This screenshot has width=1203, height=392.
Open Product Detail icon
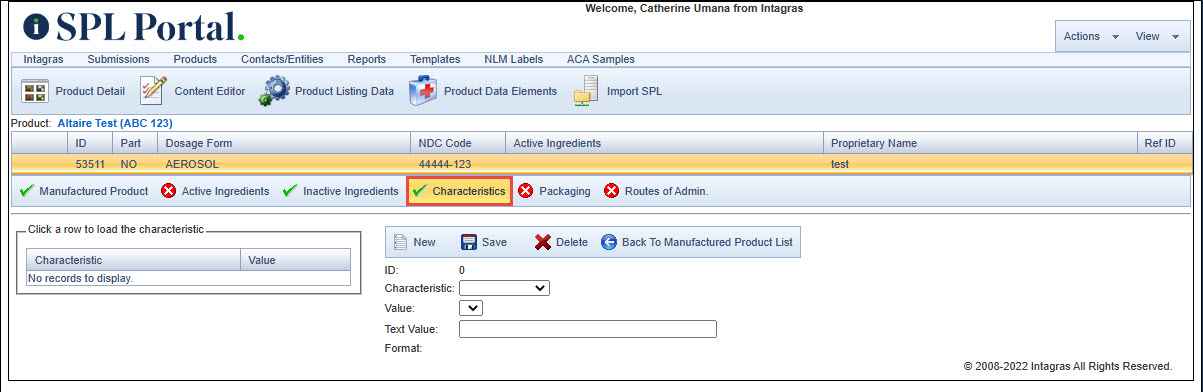[35, 91]
